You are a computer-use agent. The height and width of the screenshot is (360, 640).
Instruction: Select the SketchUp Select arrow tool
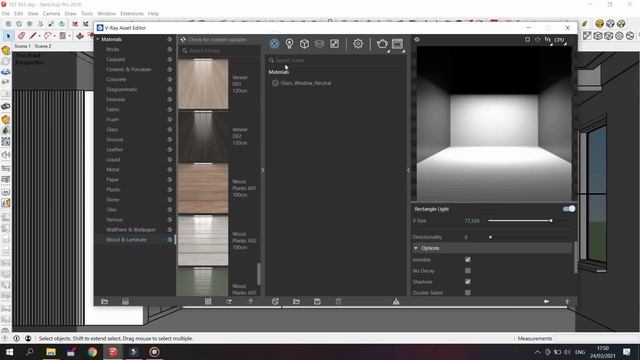click(x=8, y=36)
